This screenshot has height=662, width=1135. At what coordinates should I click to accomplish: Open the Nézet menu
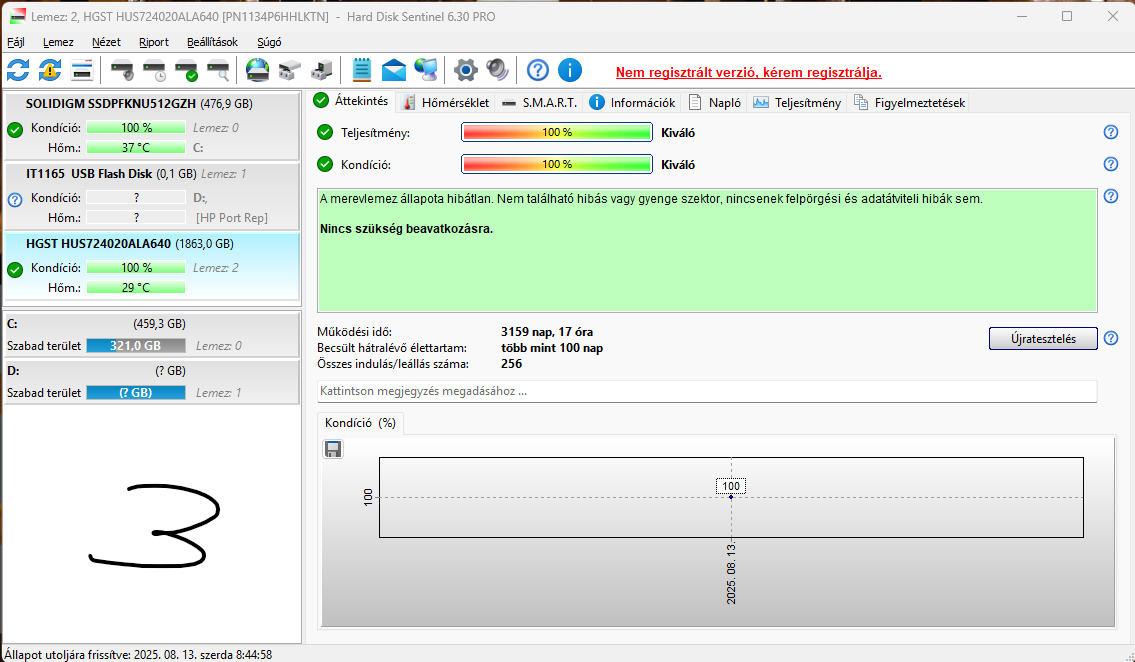point(106,42)
